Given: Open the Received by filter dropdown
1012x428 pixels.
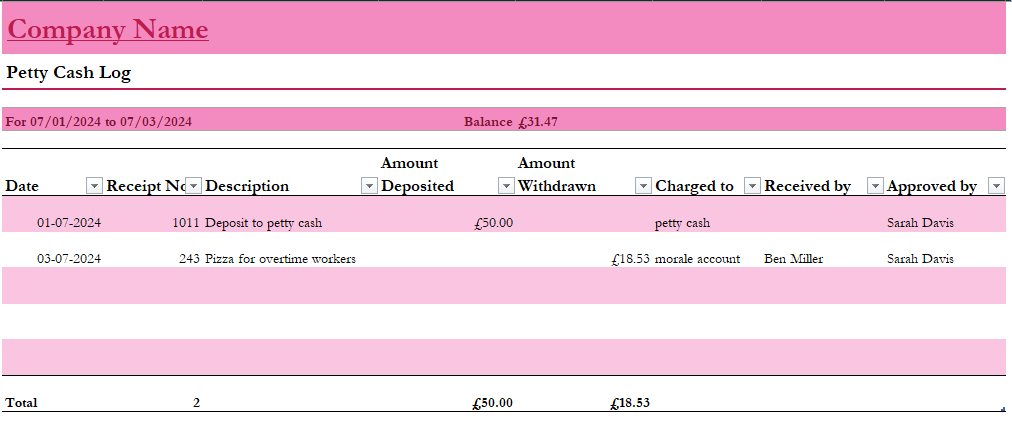Looking at the screenshot, I should click(x=875, y=185).
